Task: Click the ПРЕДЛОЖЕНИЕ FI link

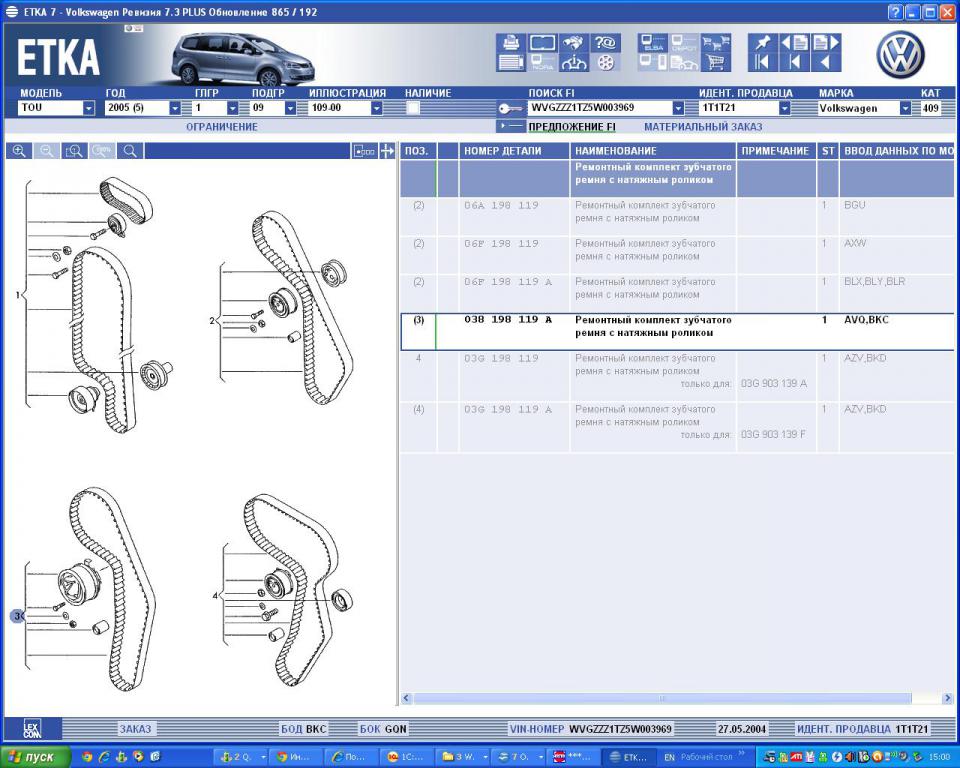Action: [x=572, y=127]
